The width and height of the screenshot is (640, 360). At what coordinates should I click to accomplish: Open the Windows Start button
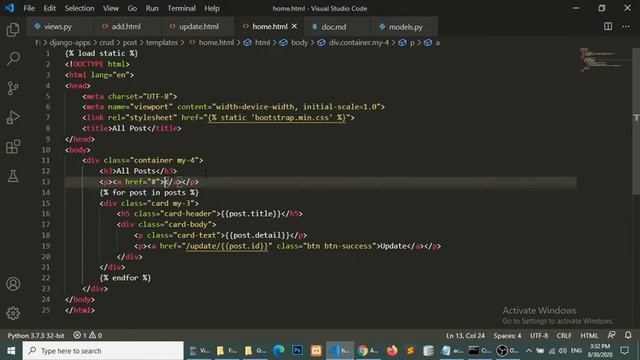[11, 351]
